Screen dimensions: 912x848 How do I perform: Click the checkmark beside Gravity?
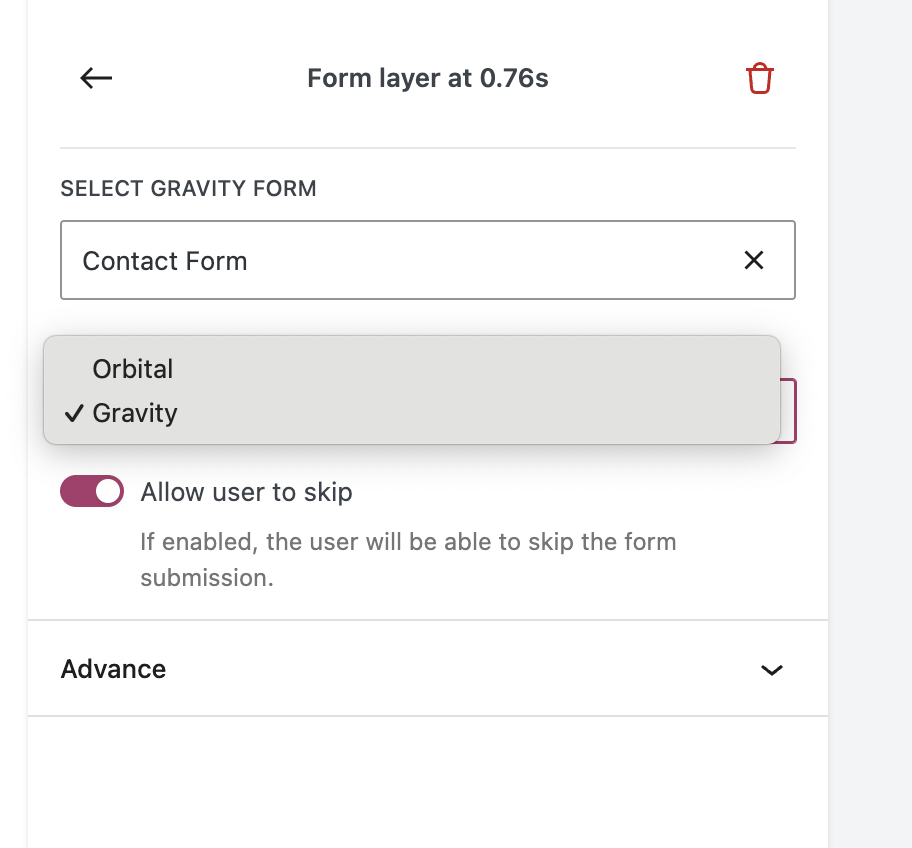(73, 413)
